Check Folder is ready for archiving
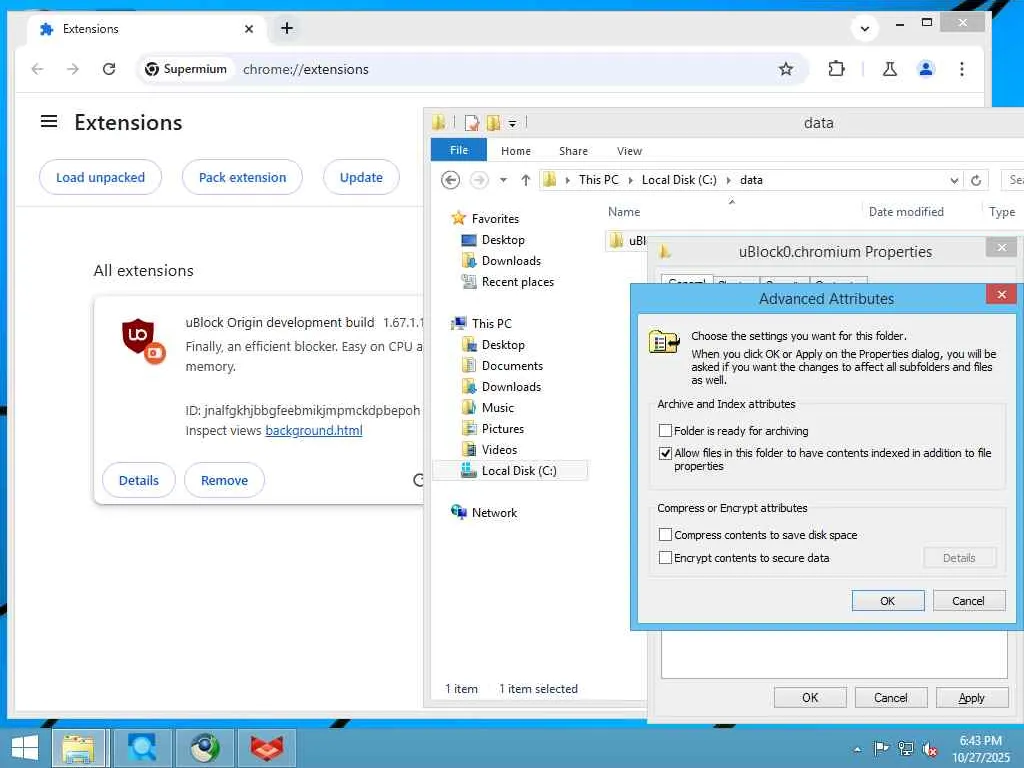 click(665, 430)
